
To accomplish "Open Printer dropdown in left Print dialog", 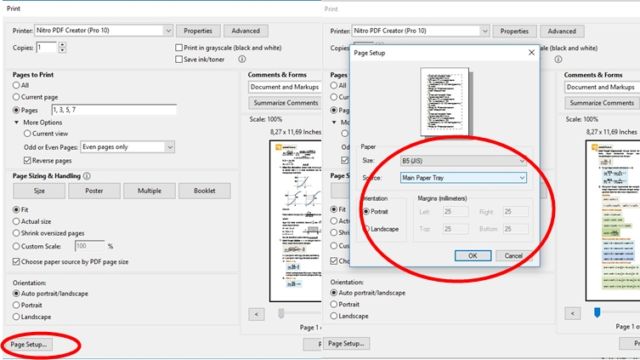I will tap(104, 31).
